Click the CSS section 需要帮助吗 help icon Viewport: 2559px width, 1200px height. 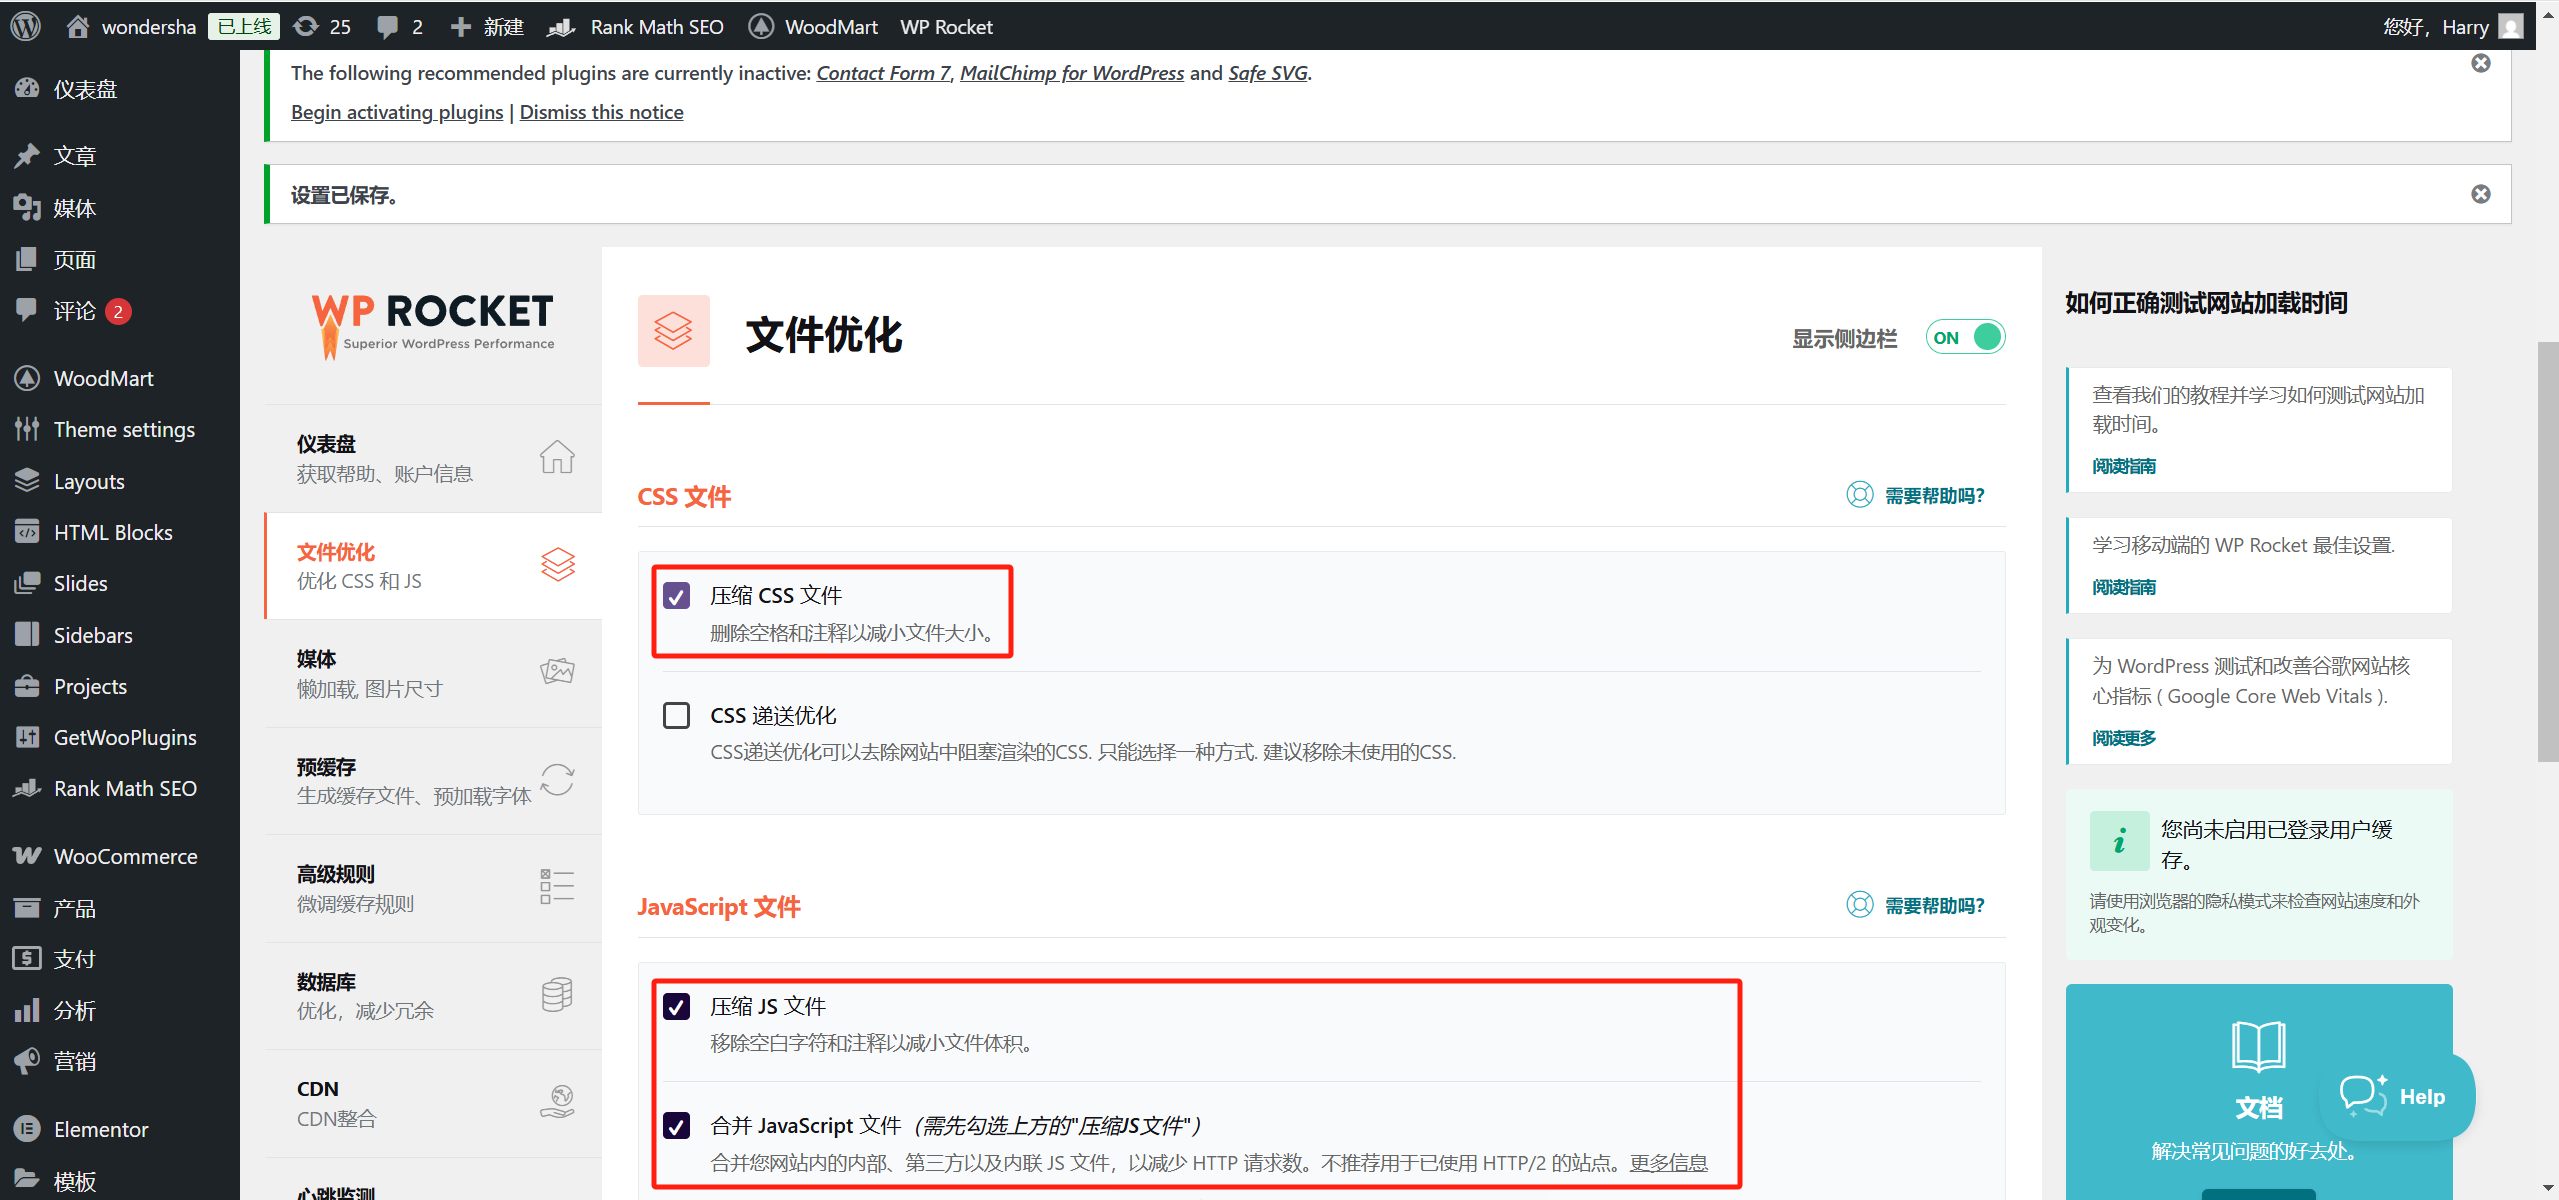point(1859,495)
